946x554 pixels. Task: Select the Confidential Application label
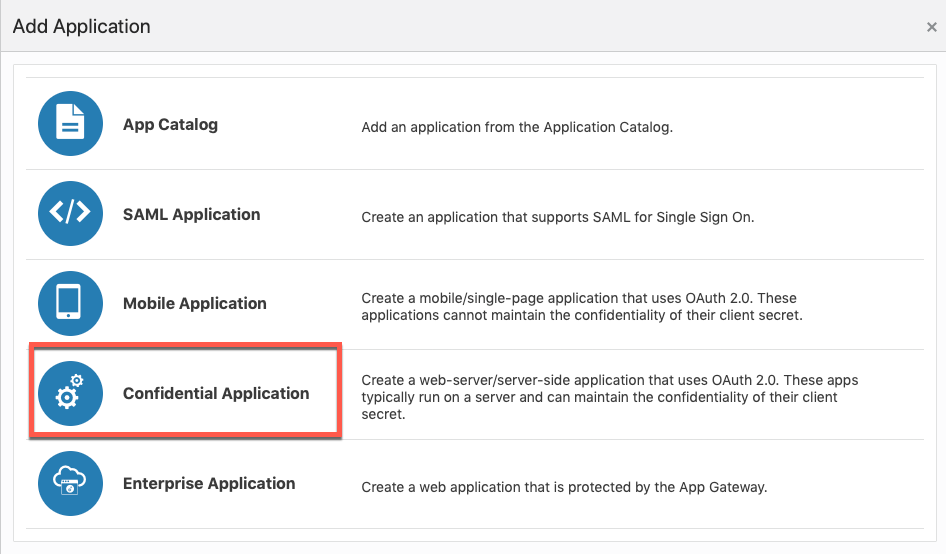click(216, 393)
